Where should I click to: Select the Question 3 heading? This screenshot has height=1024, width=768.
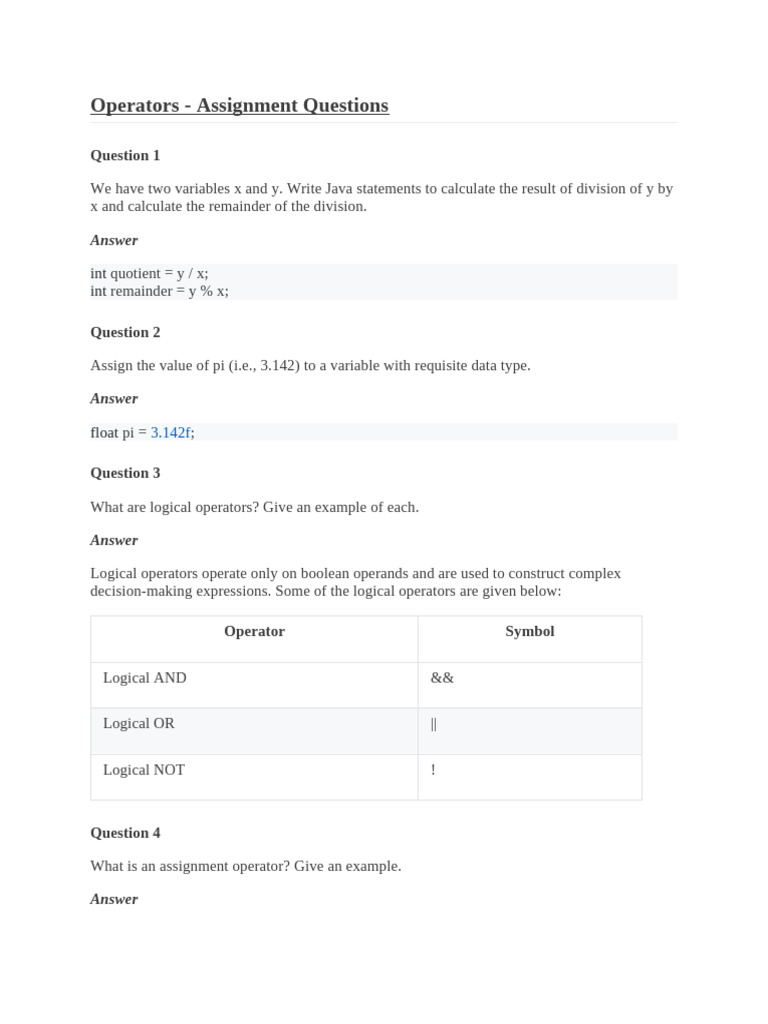125,473
